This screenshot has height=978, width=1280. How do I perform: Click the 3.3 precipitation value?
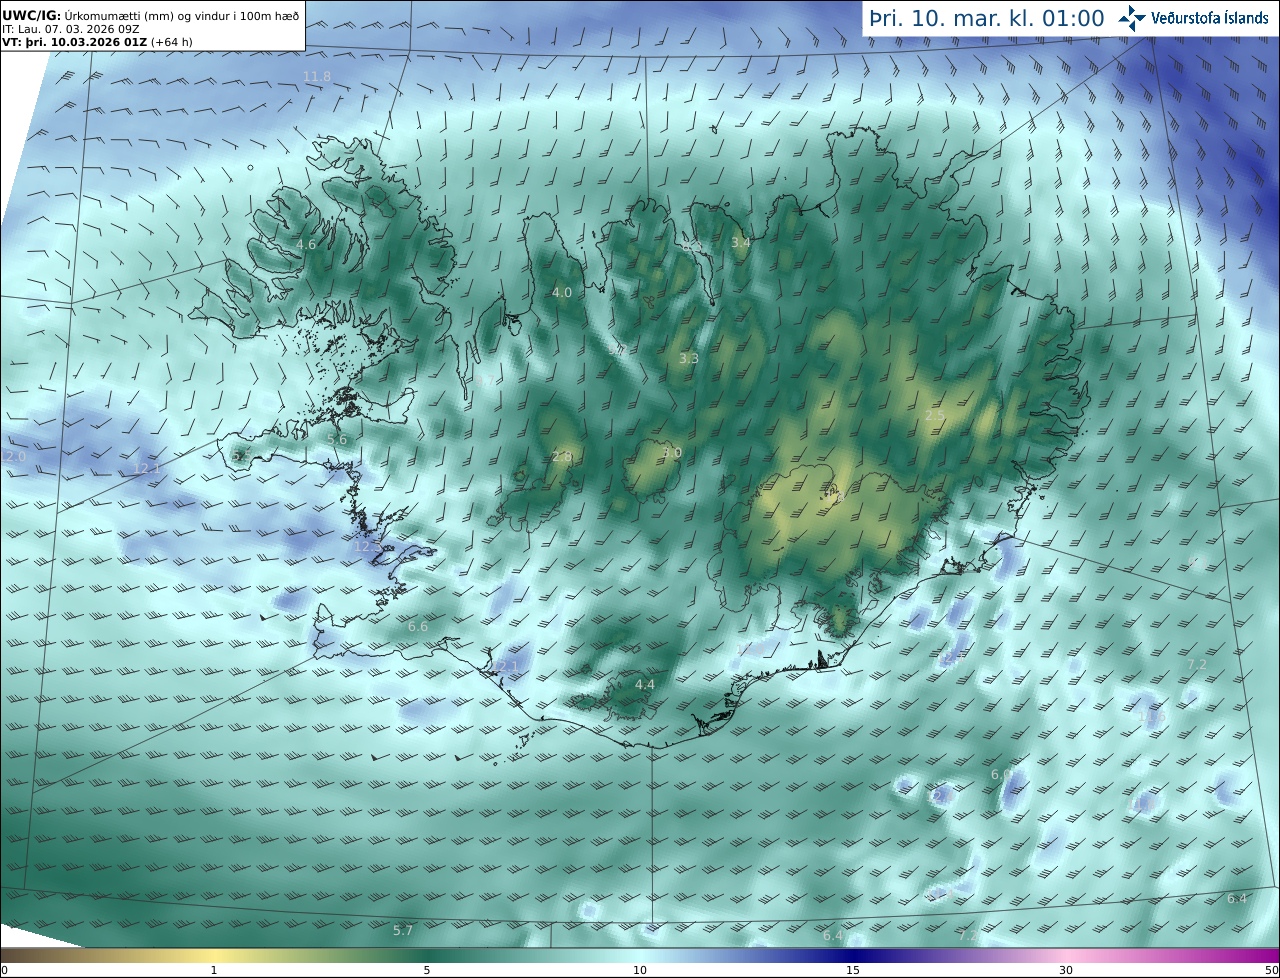click(x=689, y=358)
